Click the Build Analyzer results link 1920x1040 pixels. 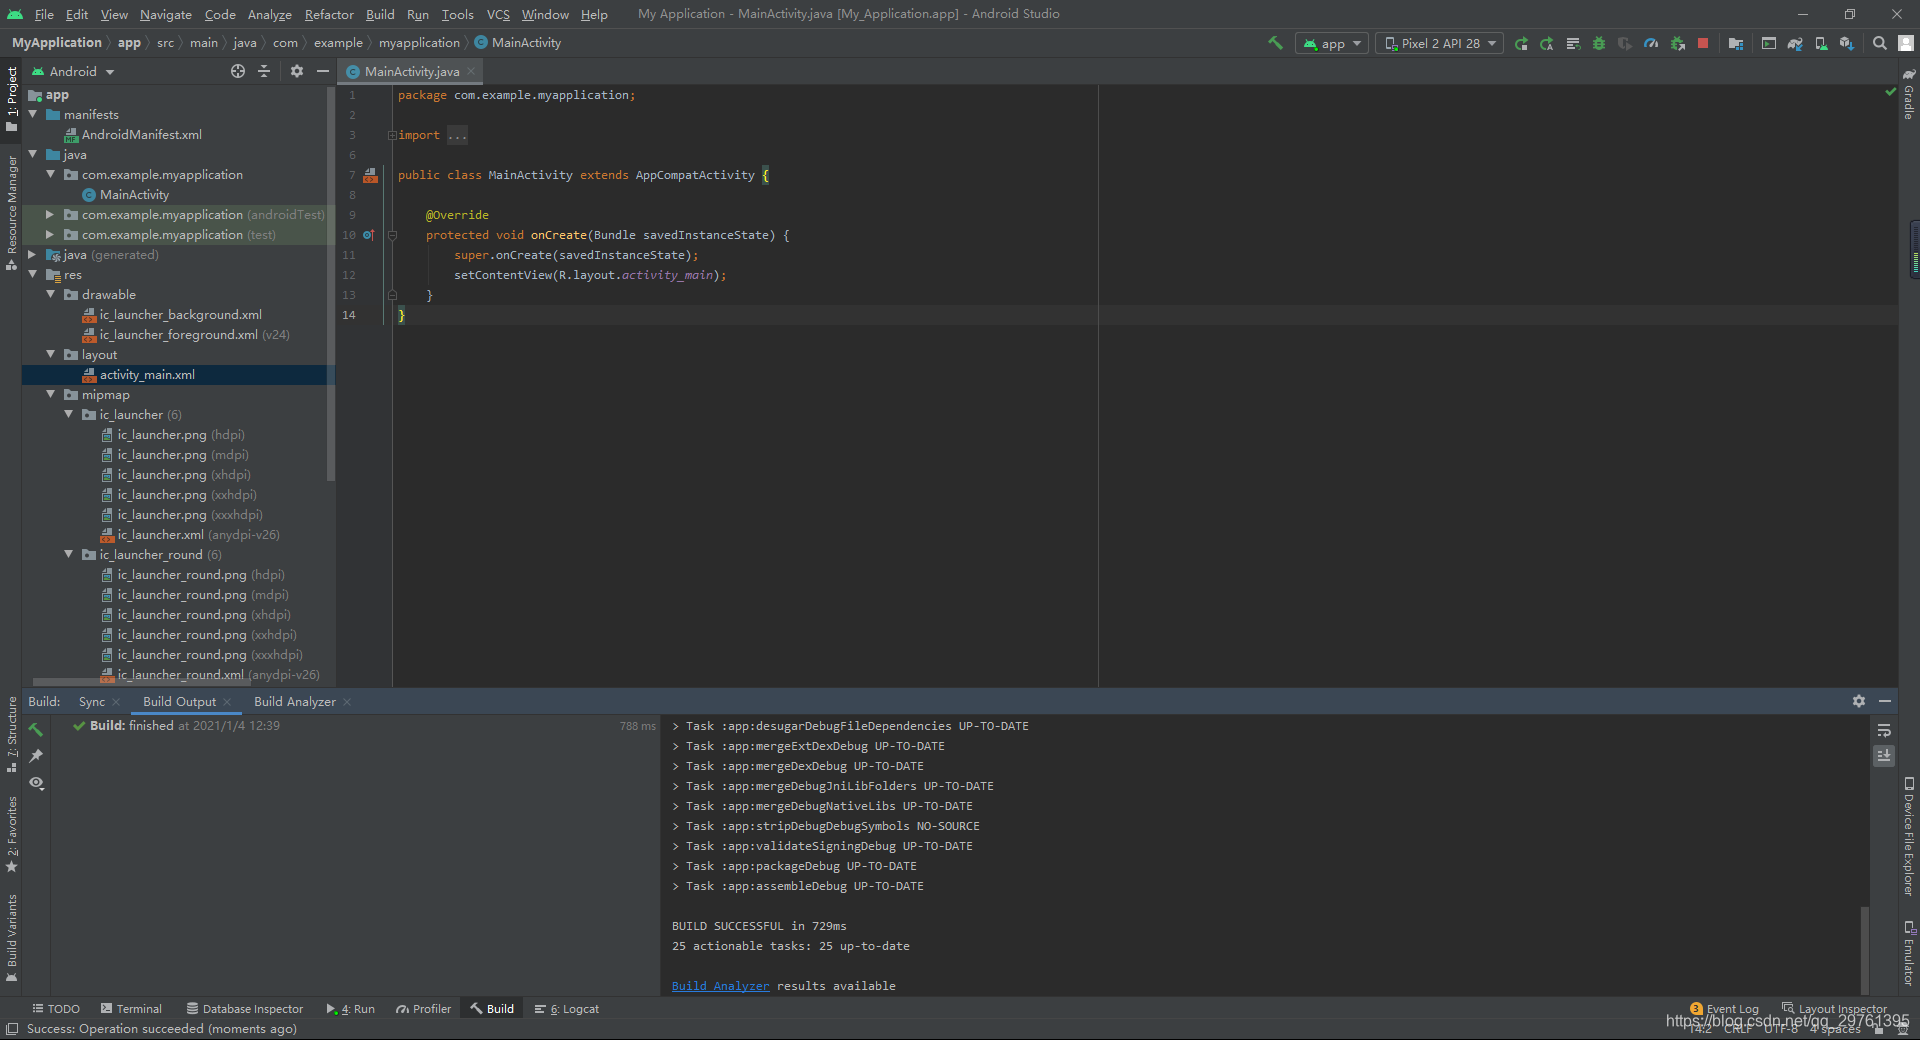720,986
